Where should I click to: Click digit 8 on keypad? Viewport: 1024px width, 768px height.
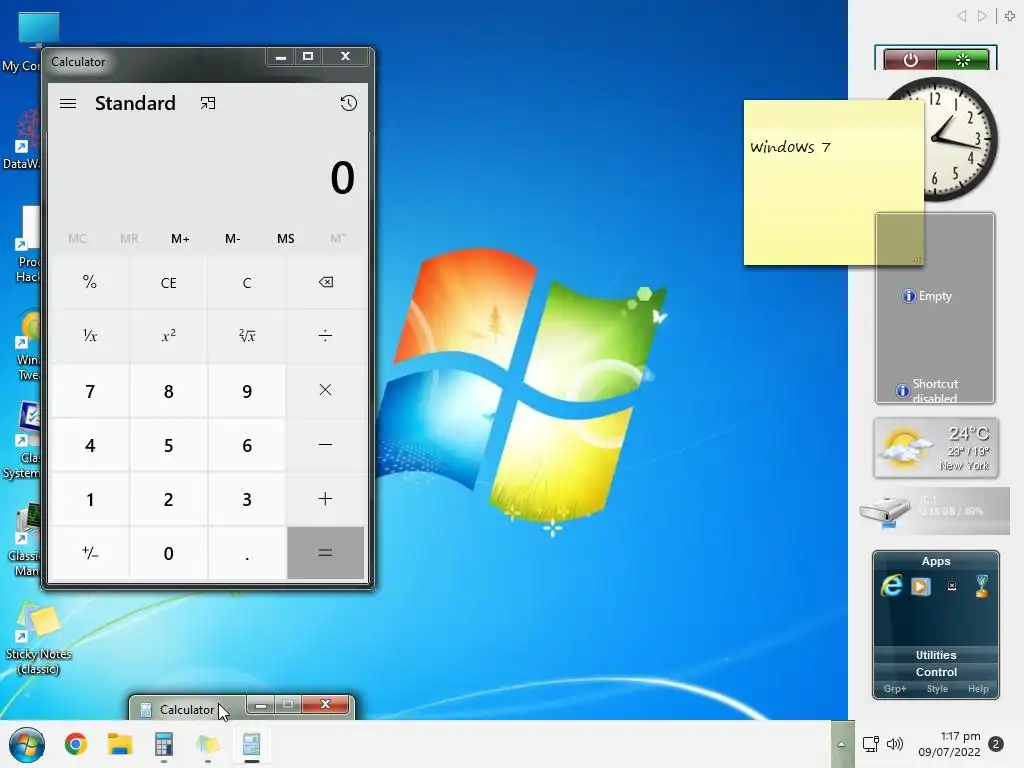168,391
